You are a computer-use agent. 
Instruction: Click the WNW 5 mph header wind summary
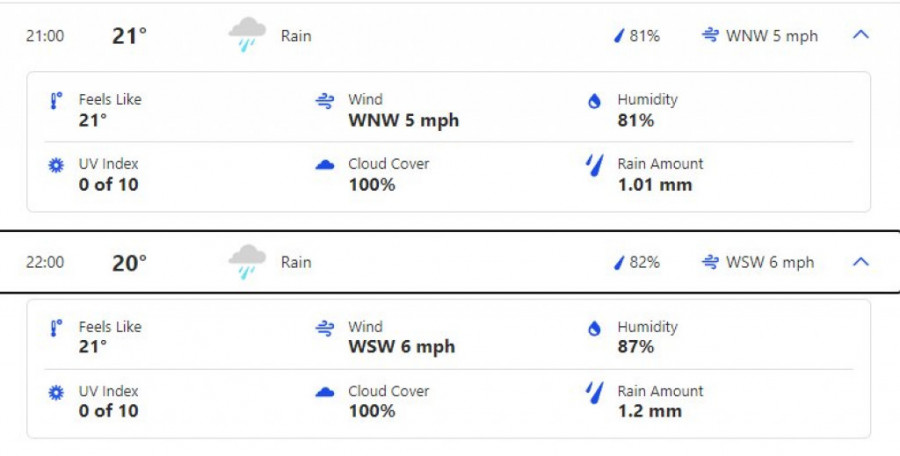click(771, 36)
